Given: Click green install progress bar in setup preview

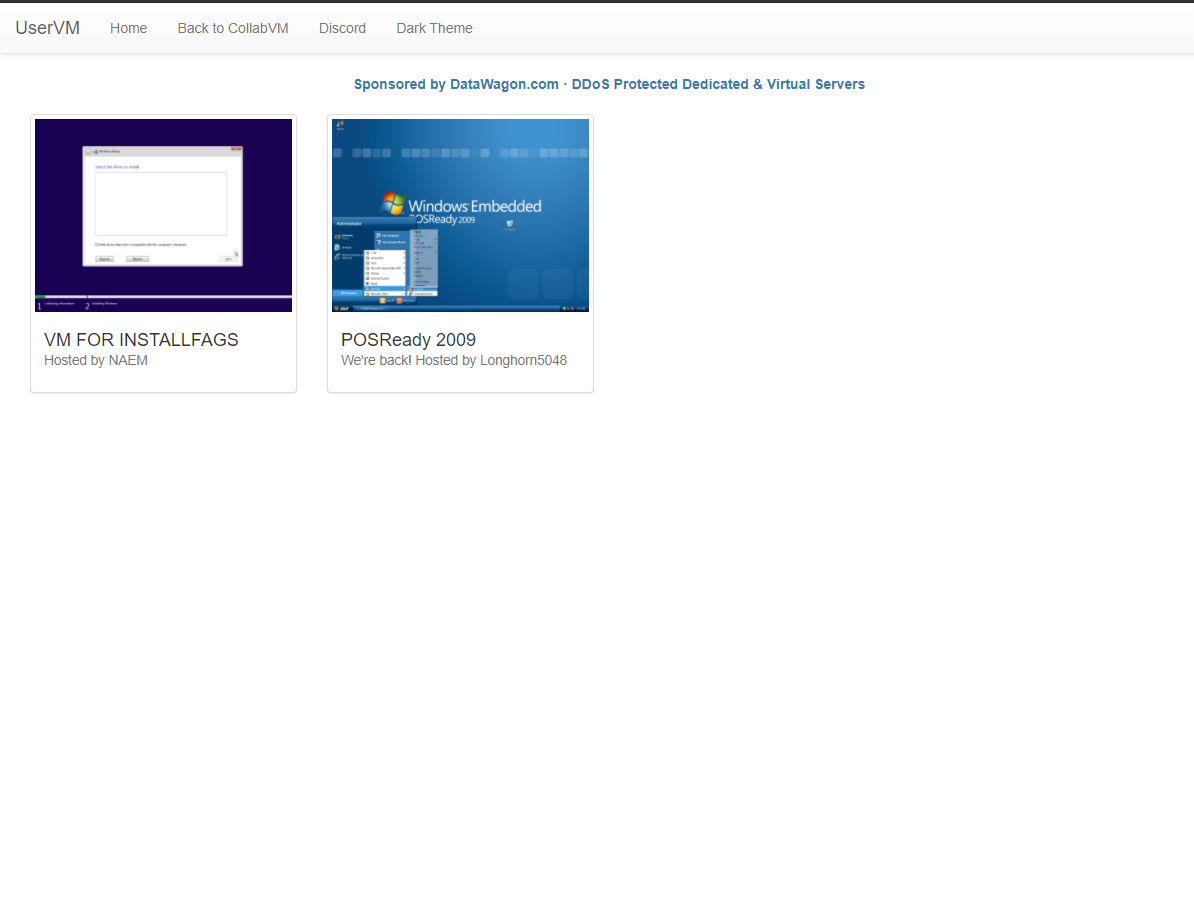Looking at the screenshot, I should pos(40,297).
